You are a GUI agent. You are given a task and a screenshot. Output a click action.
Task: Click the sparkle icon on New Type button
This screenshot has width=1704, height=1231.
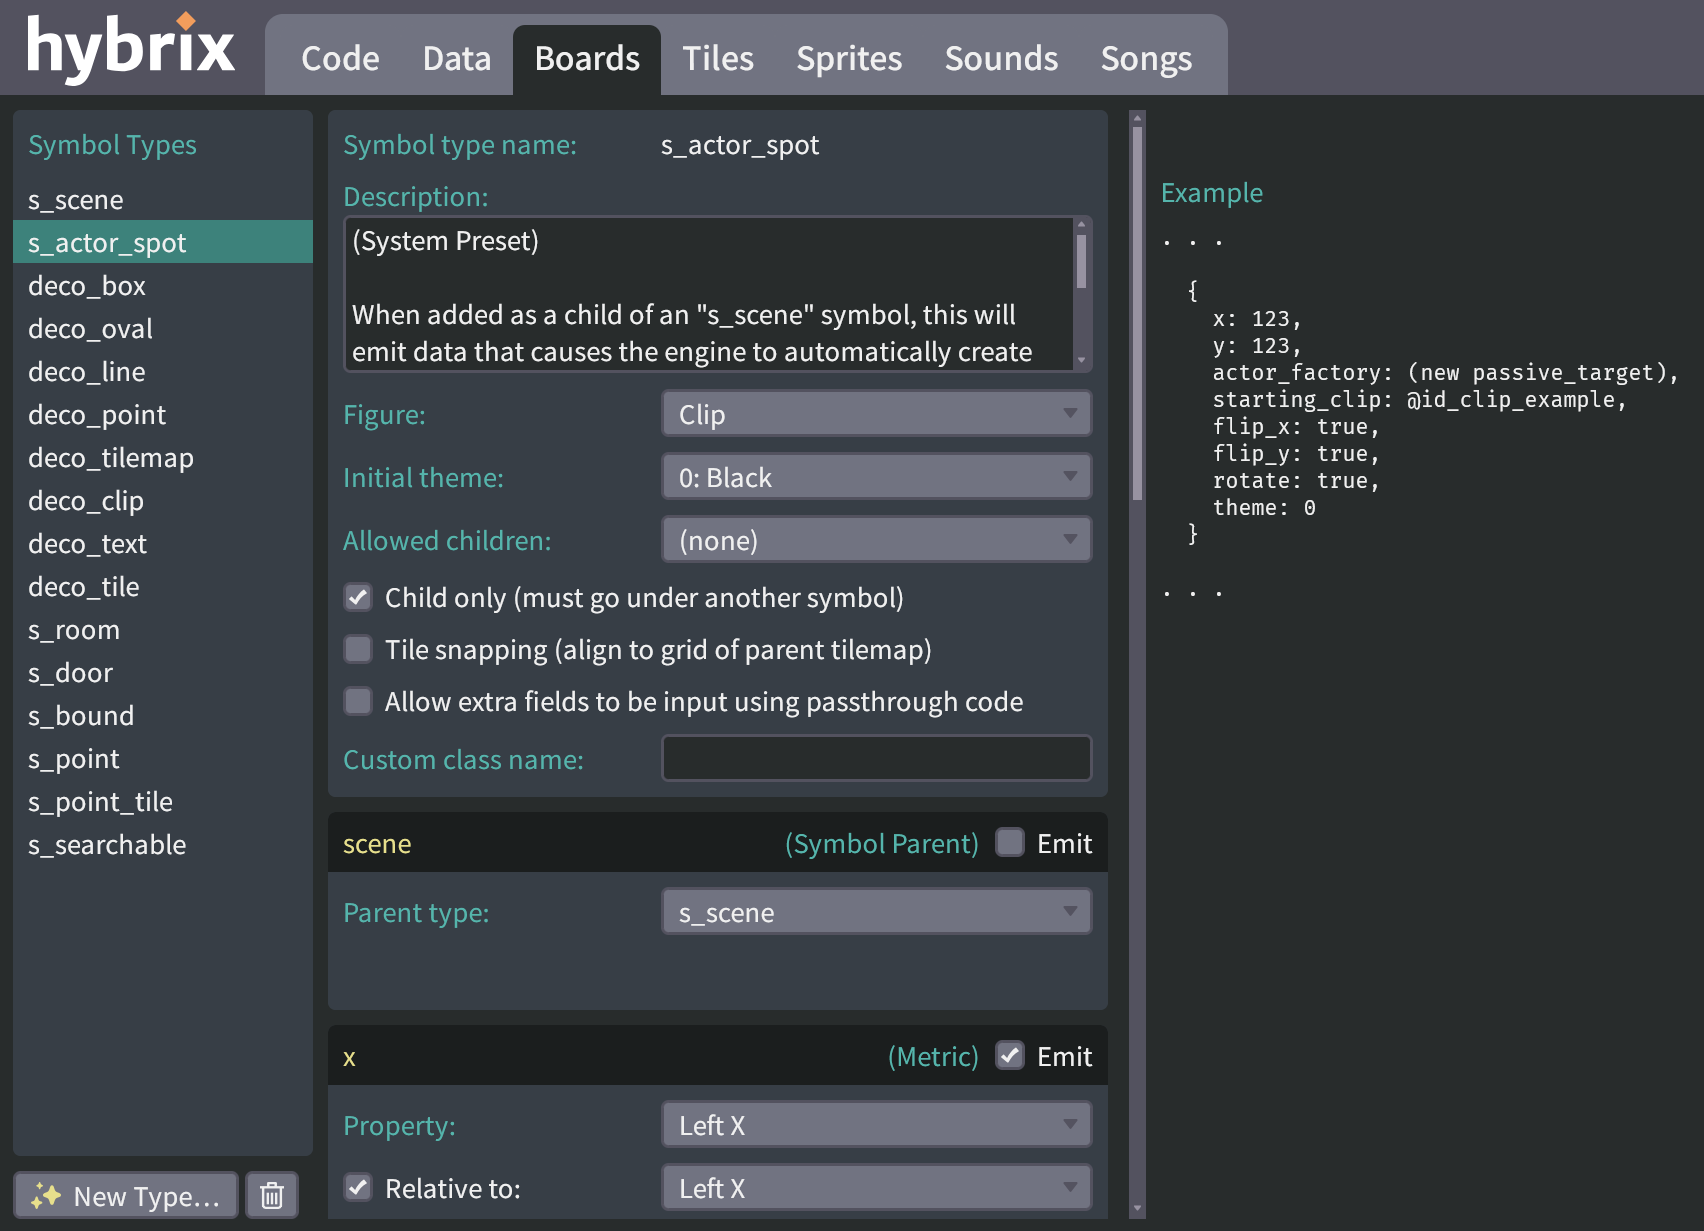49,1195
